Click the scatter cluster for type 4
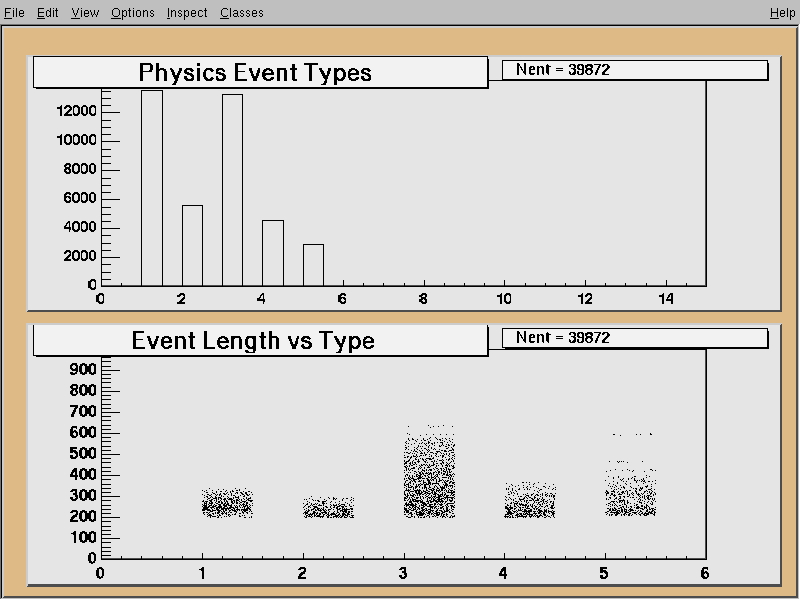 [530, 500]
